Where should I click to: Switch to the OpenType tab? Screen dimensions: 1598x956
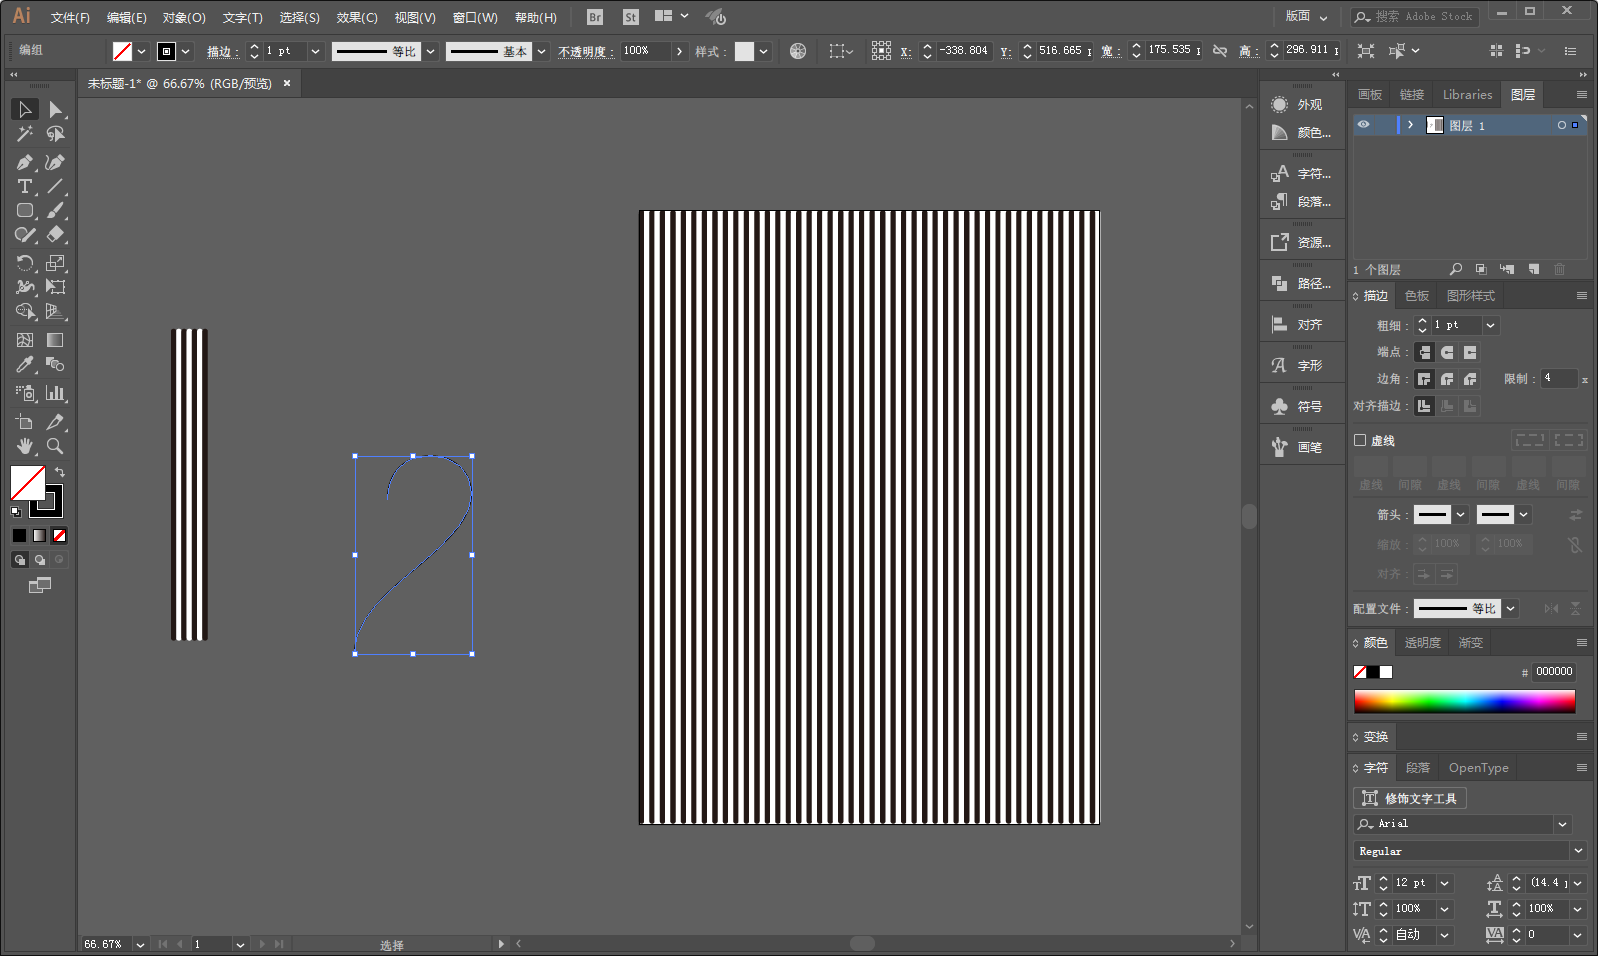pos(1478,768)
